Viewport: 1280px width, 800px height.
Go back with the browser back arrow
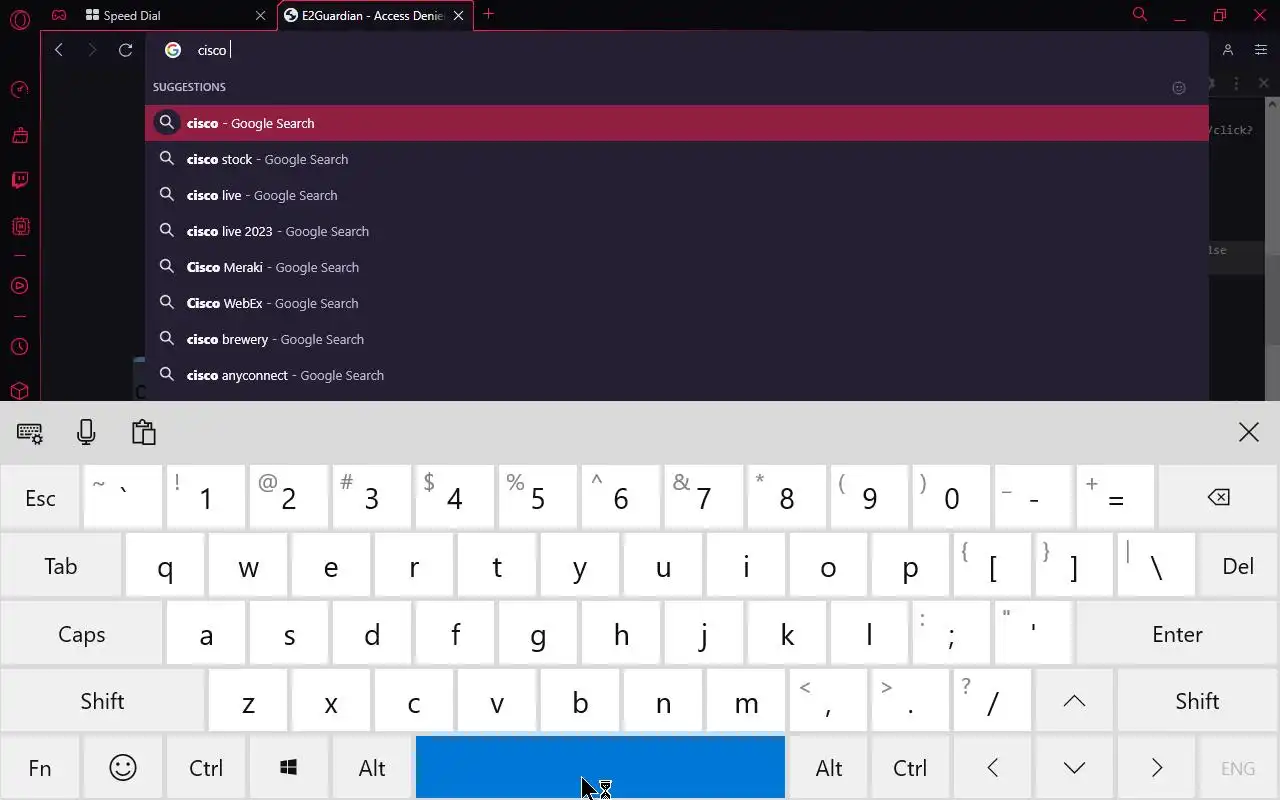59,50
